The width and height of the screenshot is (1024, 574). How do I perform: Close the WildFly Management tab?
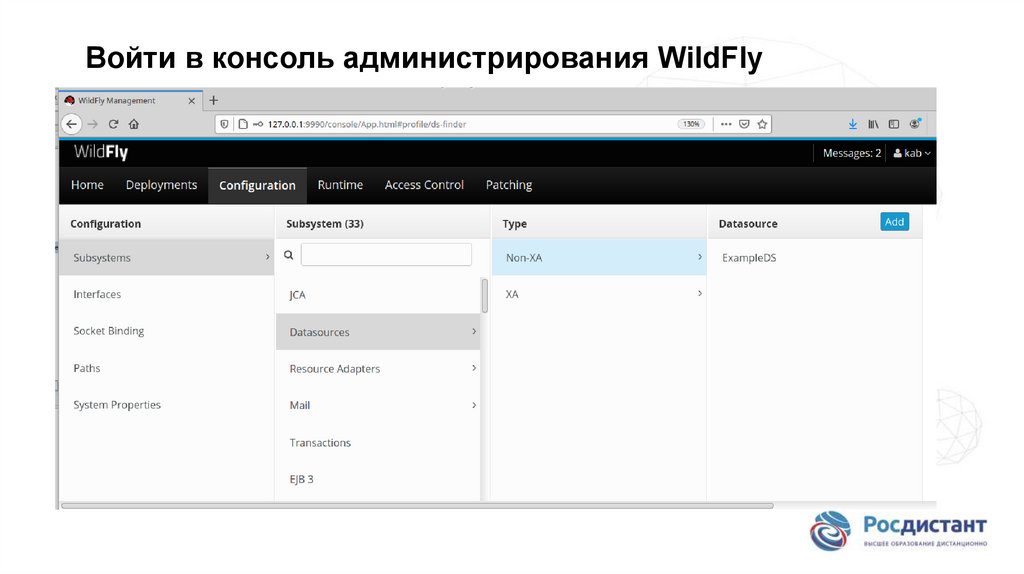click(x=191, y=101)
